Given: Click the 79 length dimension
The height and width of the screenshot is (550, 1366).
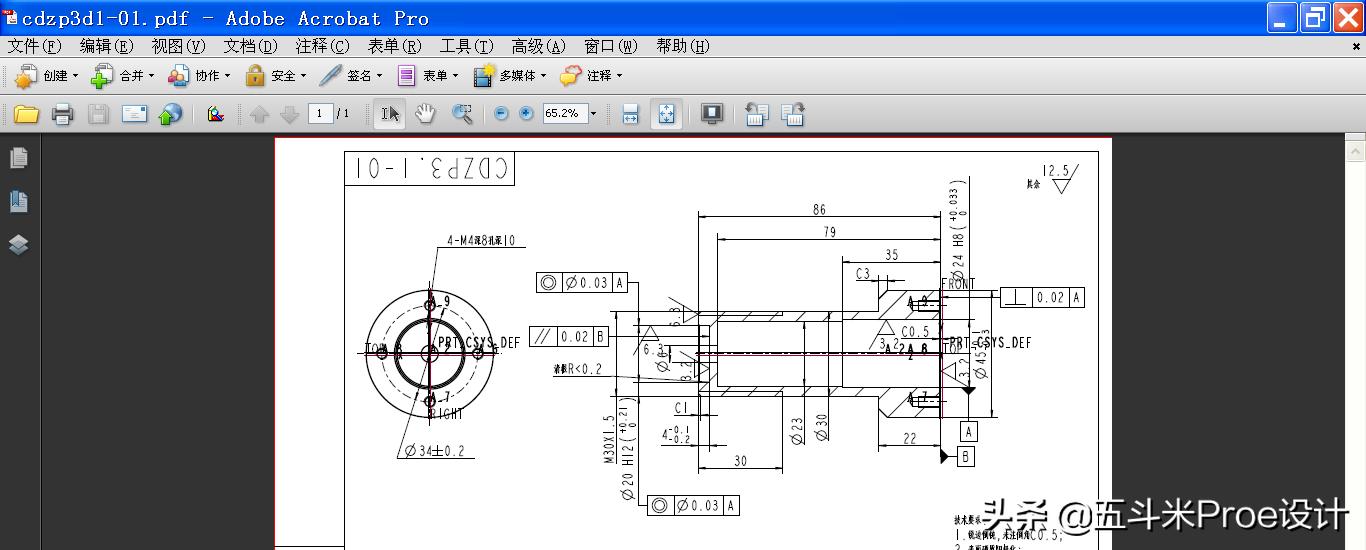Looking at the screenshot, I should 829,232.
